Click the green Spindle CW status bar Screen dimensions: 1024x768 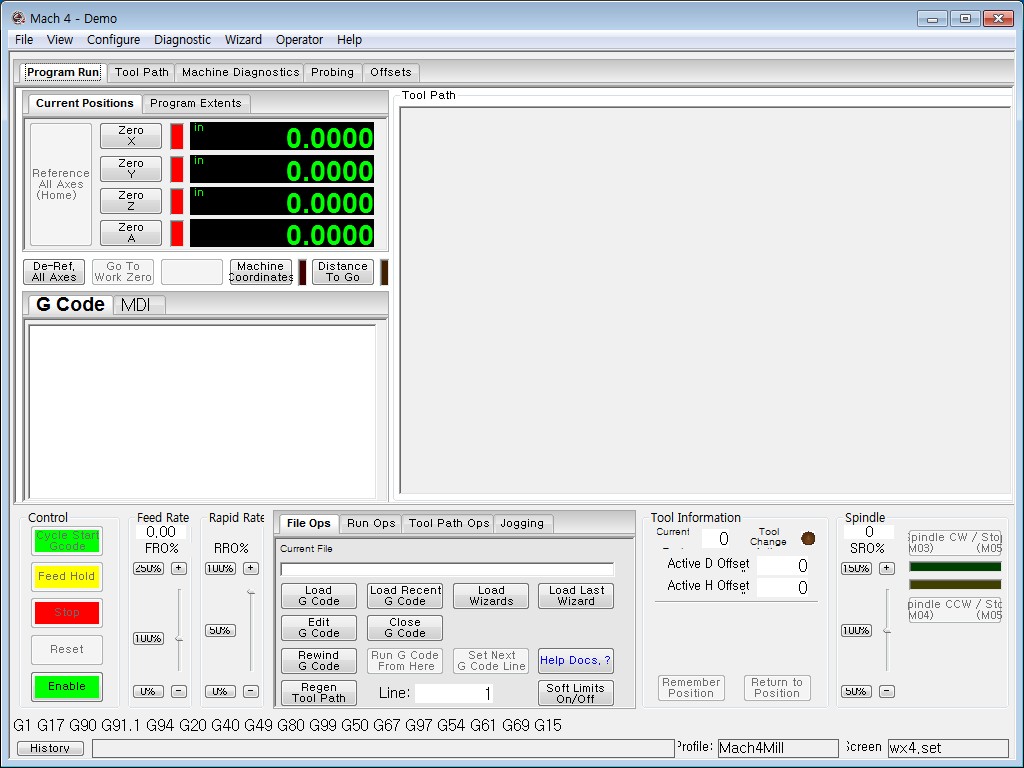[x=955, y=566]
